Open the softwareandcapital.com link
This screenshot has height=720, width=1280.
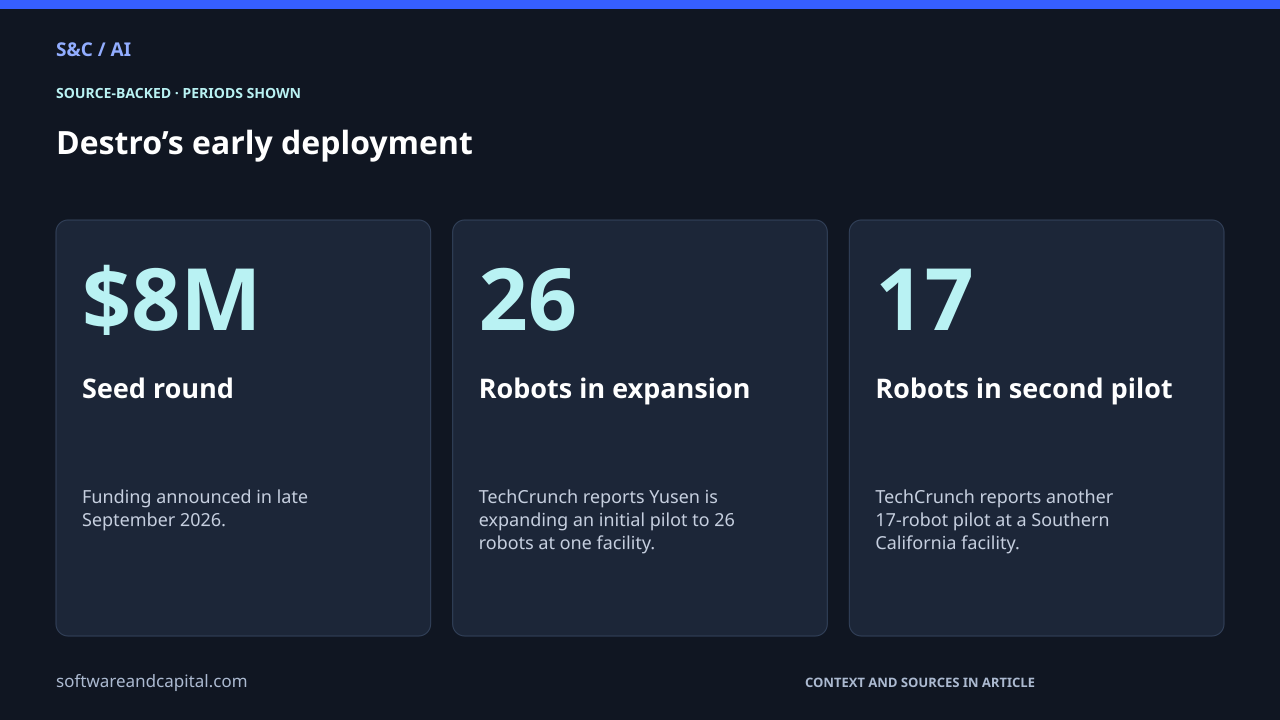coord(151,681)
